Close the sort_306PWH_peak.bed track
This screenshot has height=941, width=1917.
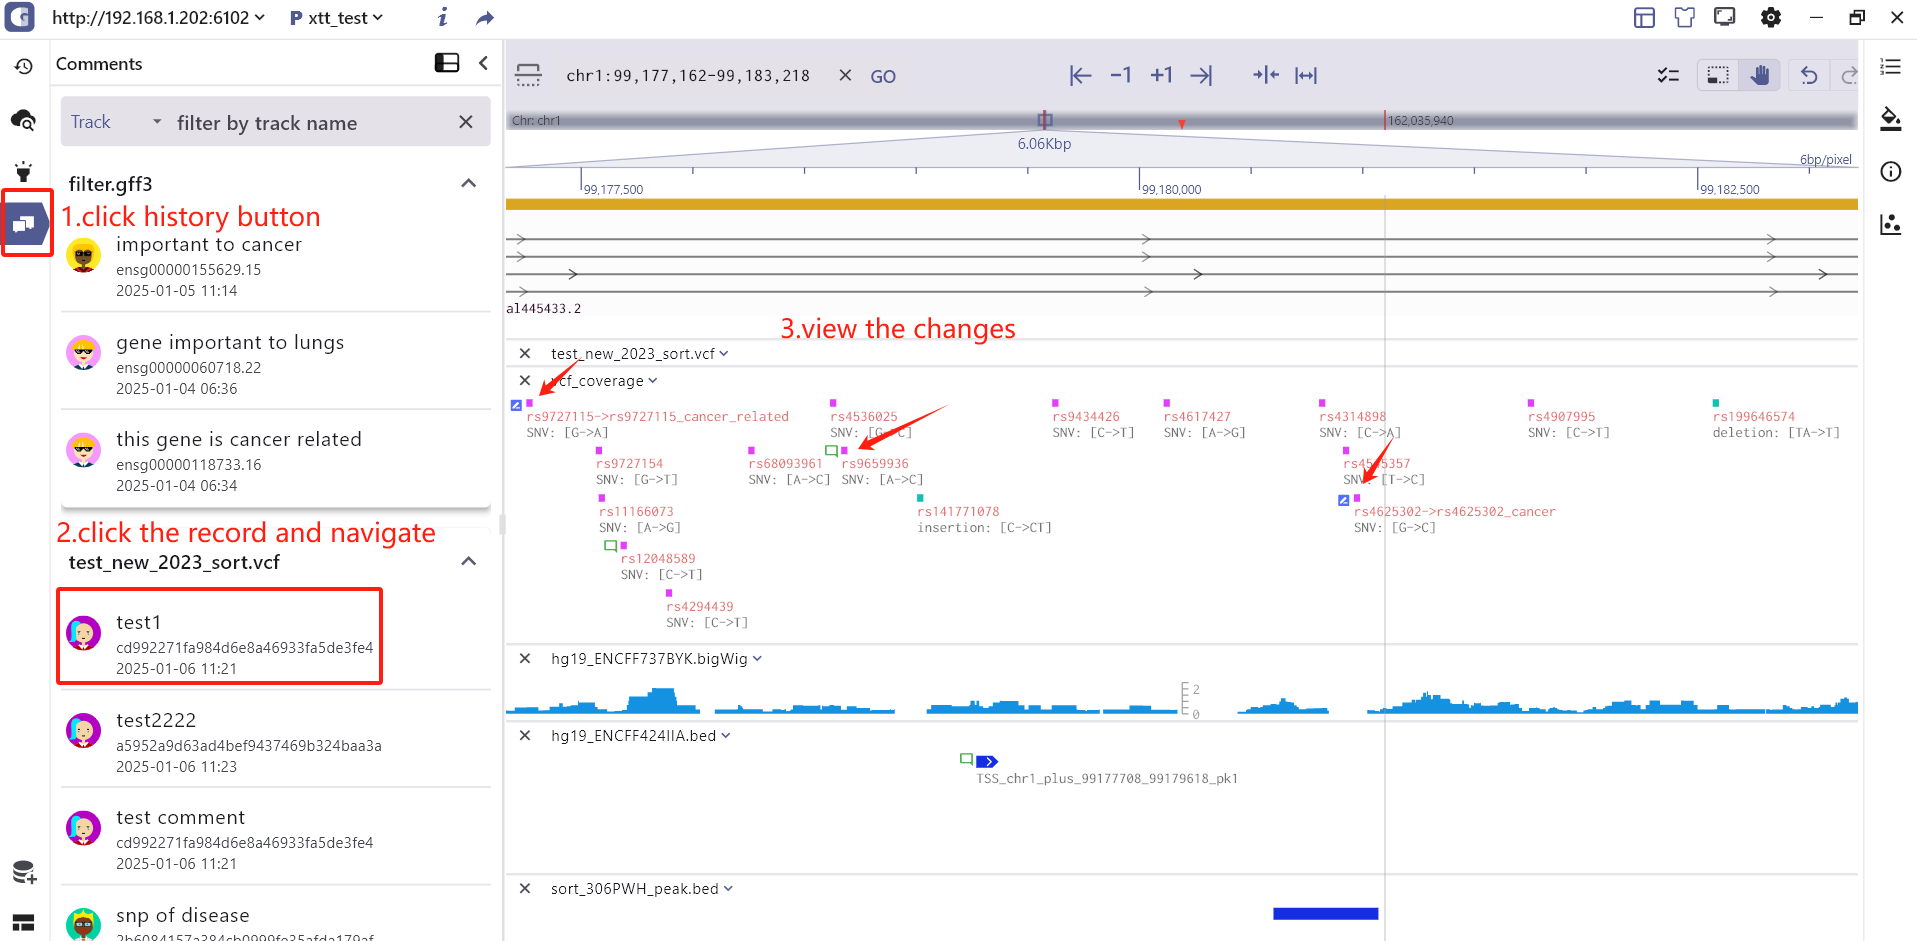coord(525,889)
